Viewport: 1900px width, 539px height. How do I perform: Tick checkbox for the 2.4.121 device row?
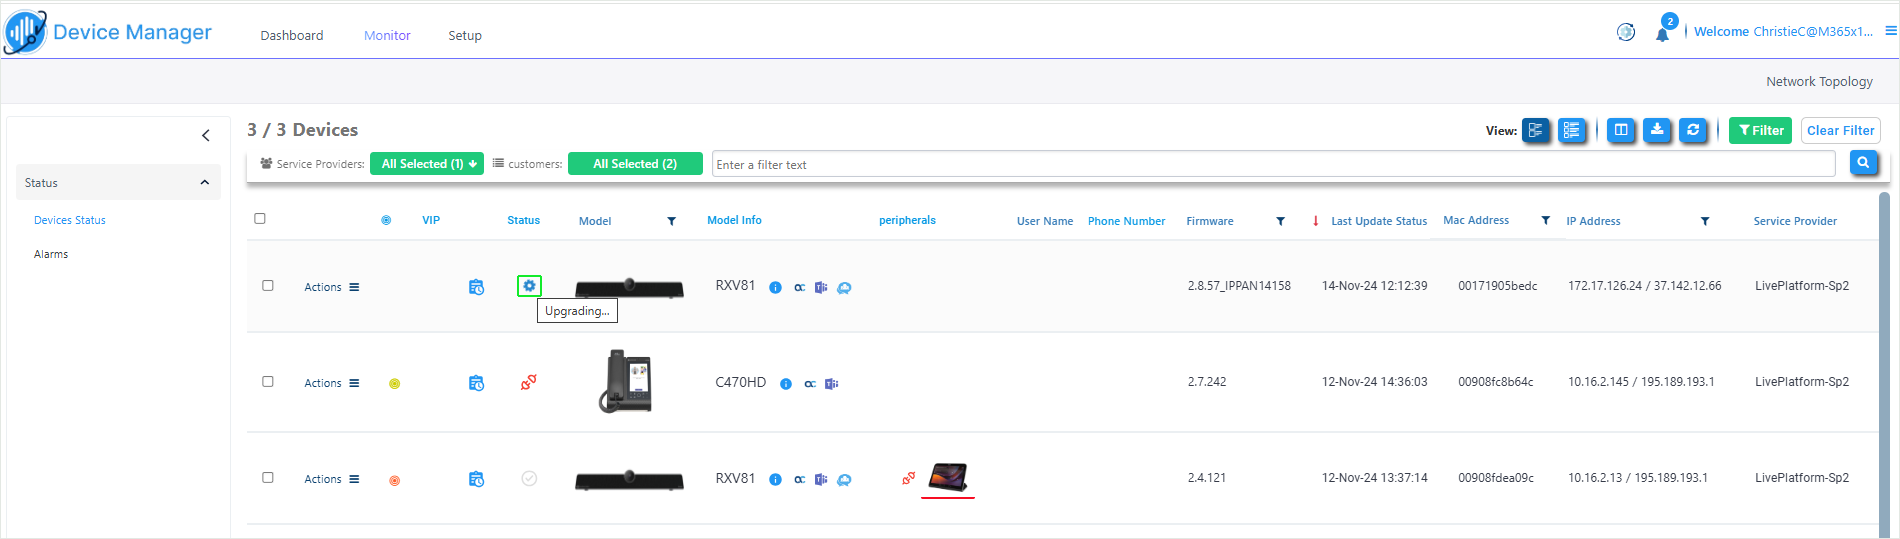pos(268,477)
